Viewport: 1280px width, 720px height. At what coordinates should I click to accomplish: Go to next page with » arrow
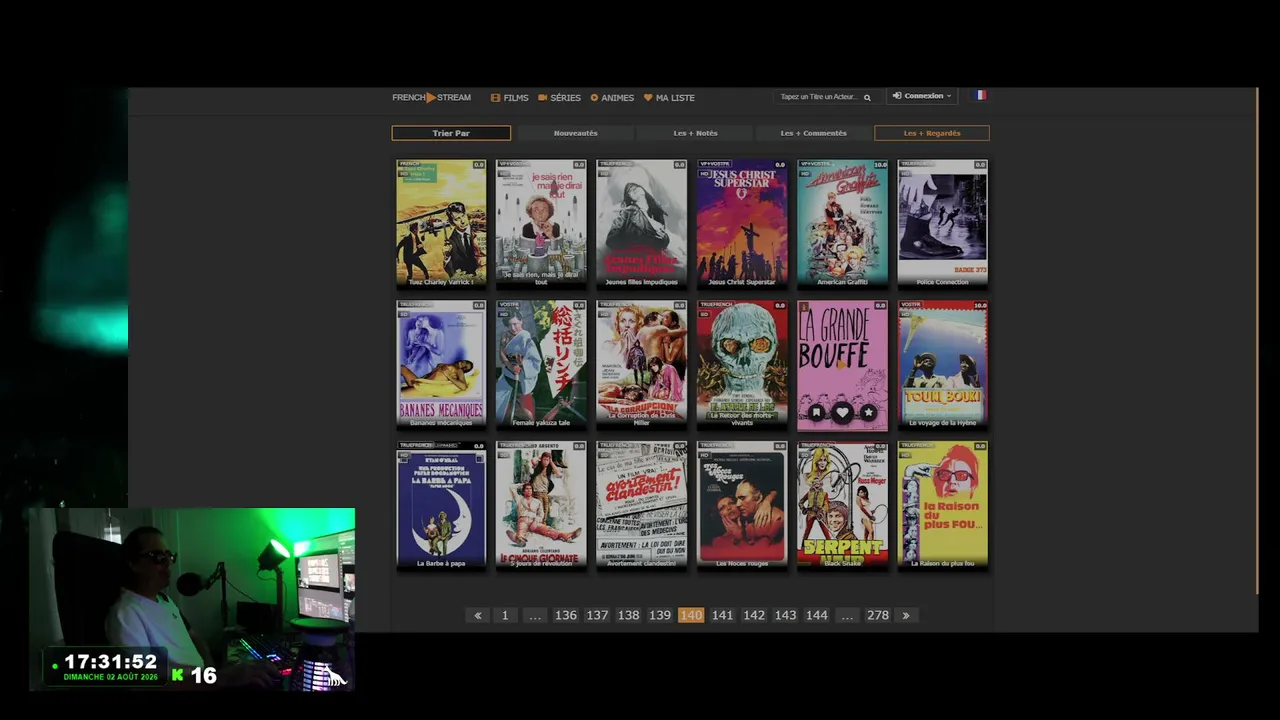[x=906, y=615]
